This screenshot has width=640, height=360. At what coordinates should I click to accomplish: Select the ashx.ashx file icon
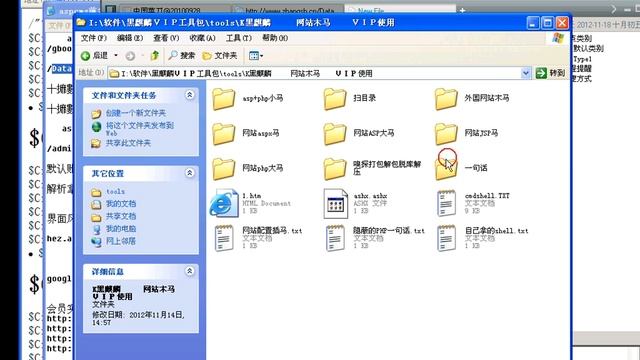[x=336, y=203]
